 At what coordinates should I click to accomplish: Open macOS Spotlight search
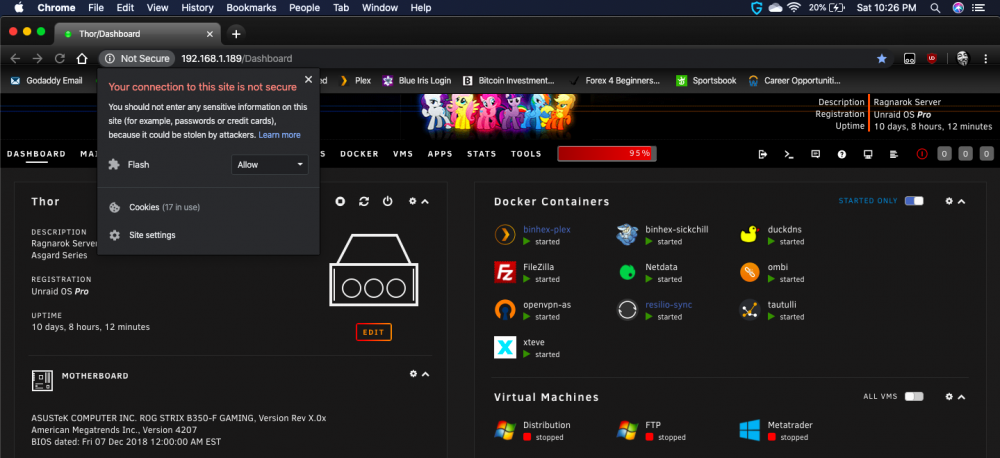pyautogui.click(x=935, y=8)
